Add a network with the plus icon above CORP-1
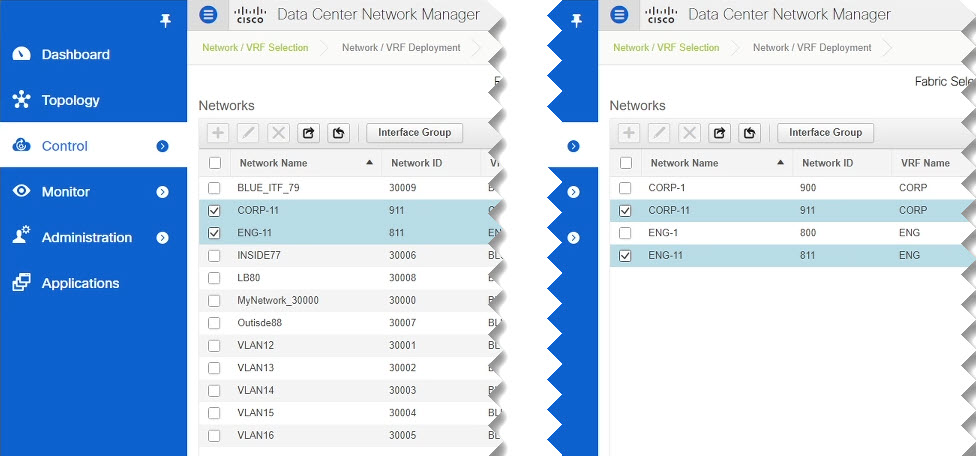The image size is (976, 456). tap(629, 133)
